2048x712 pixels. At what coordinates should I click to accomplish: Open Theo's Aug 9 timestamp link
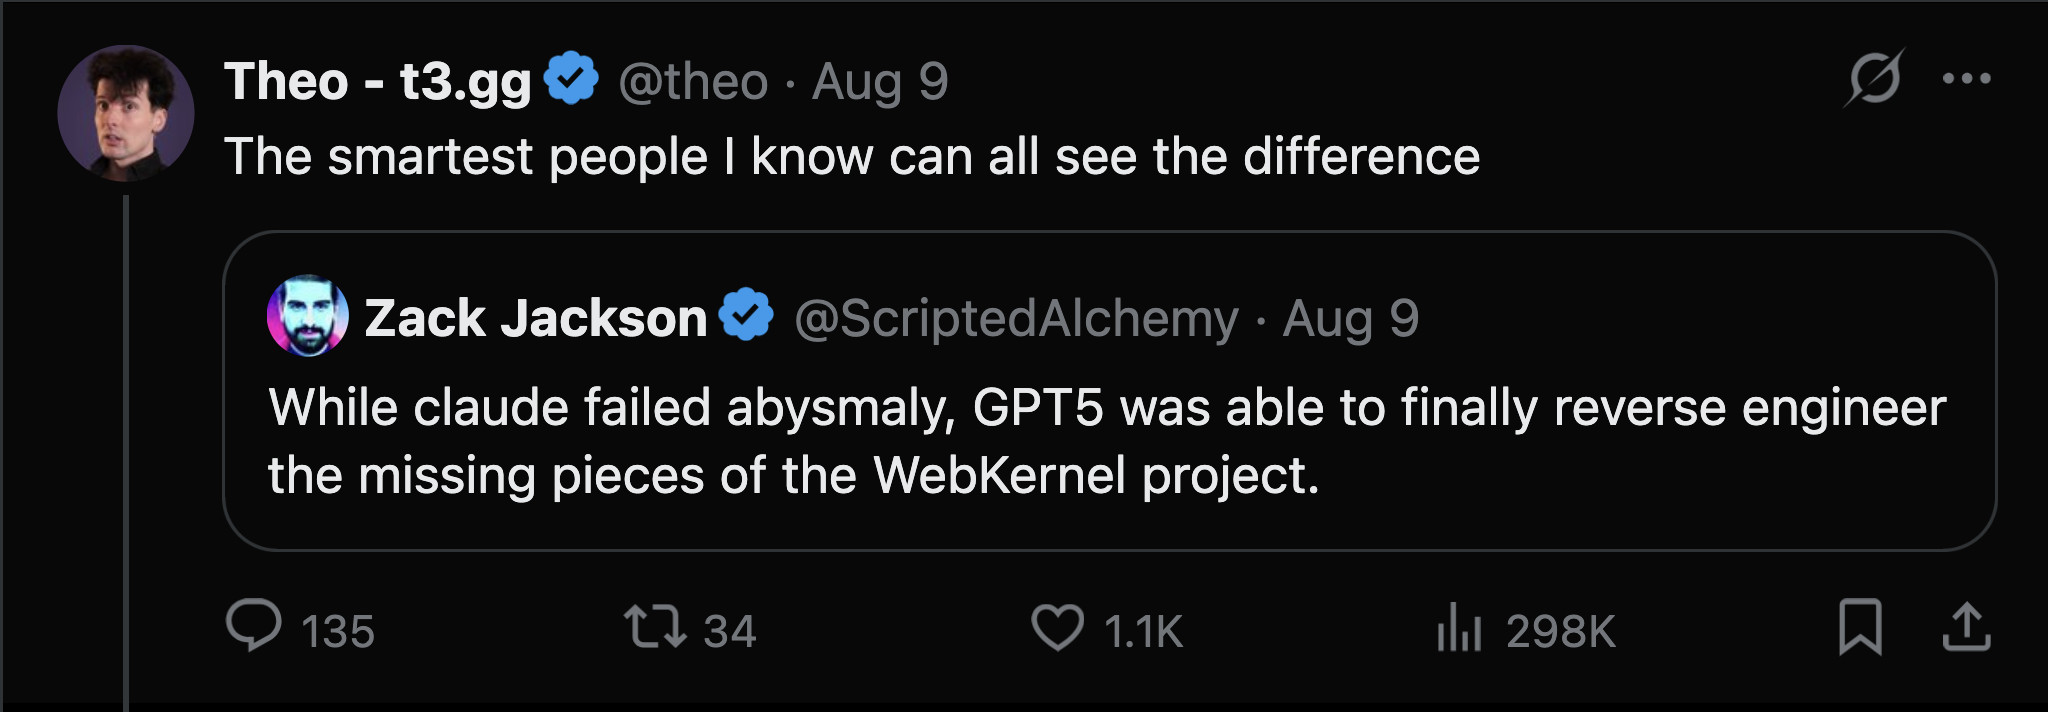[880, 82]
